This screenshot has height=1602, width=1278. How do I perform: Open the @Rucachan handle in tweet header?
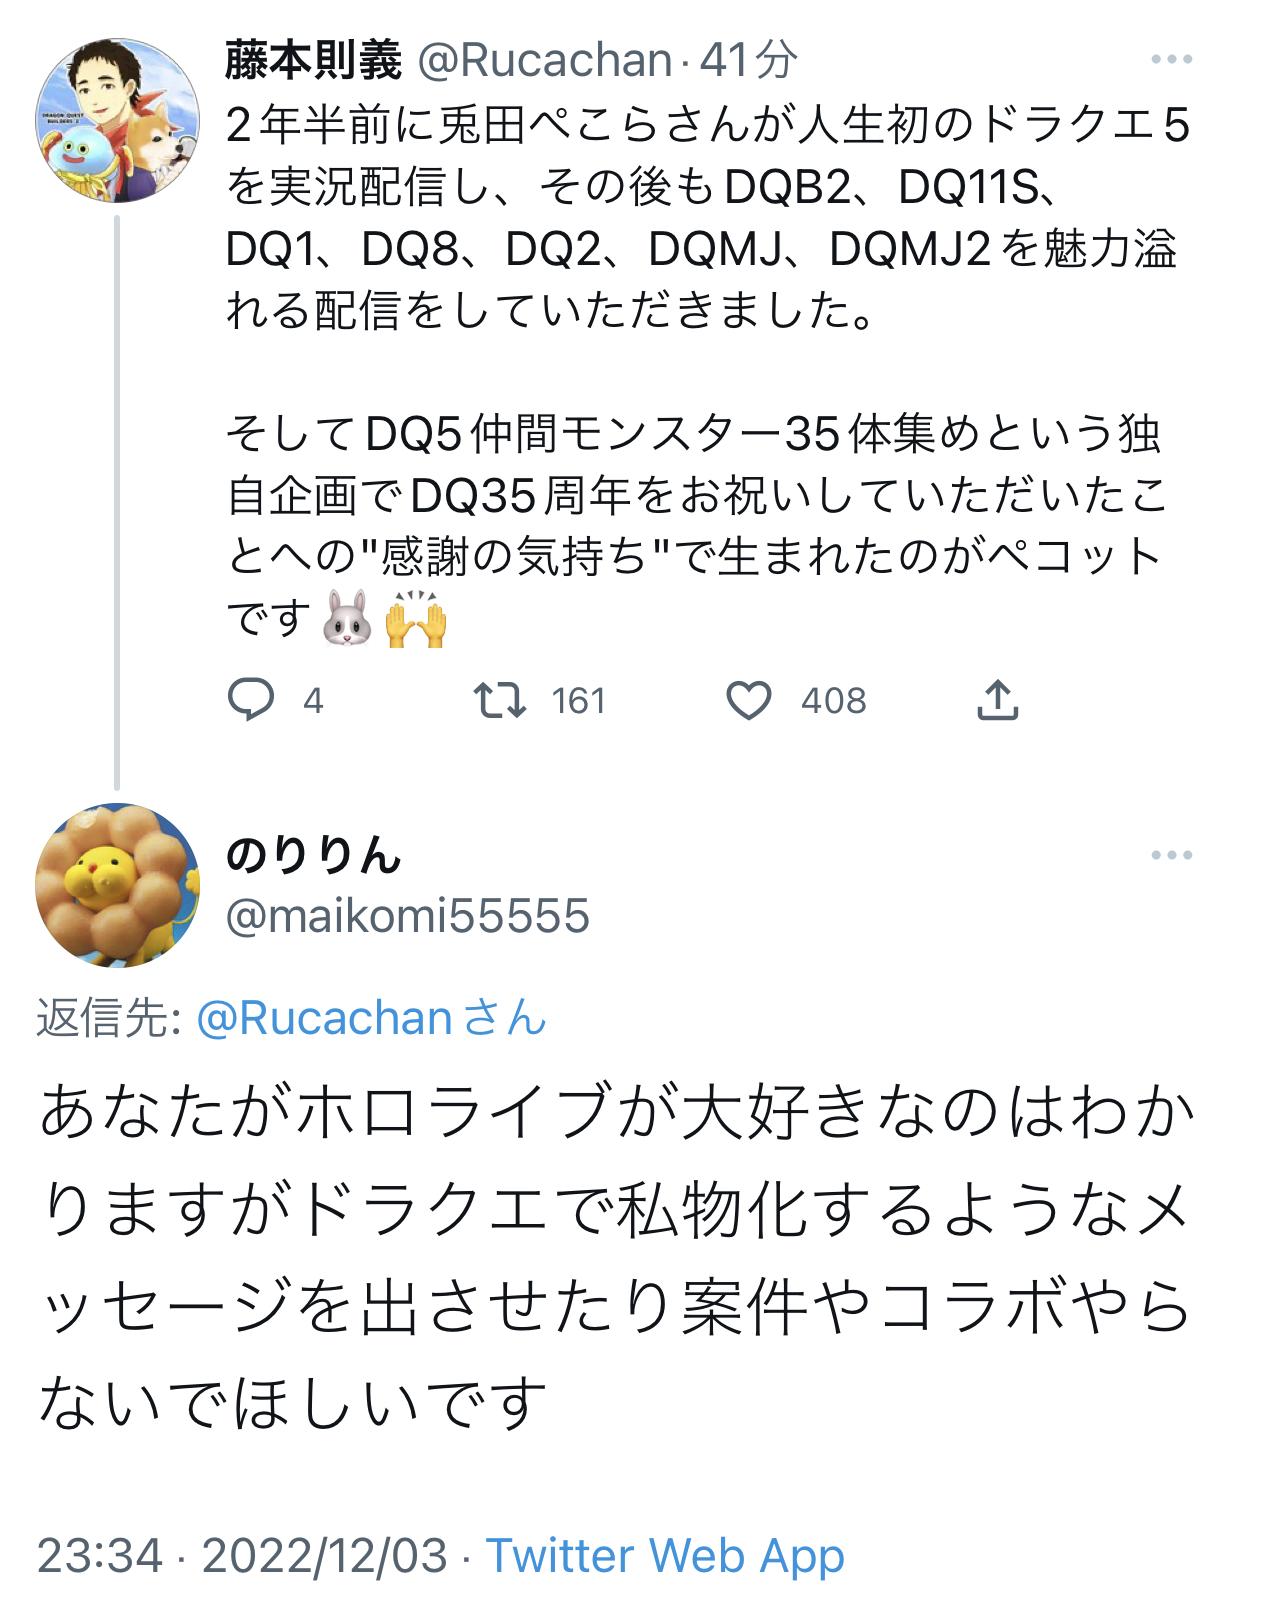(544, 61)
